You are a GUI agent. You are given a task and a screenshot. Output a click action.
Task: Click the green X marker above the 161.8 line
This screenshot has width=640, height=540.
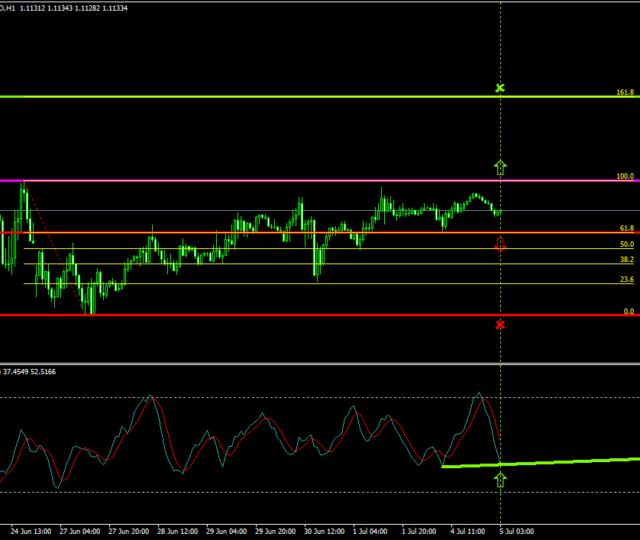(x=500, y=89)
